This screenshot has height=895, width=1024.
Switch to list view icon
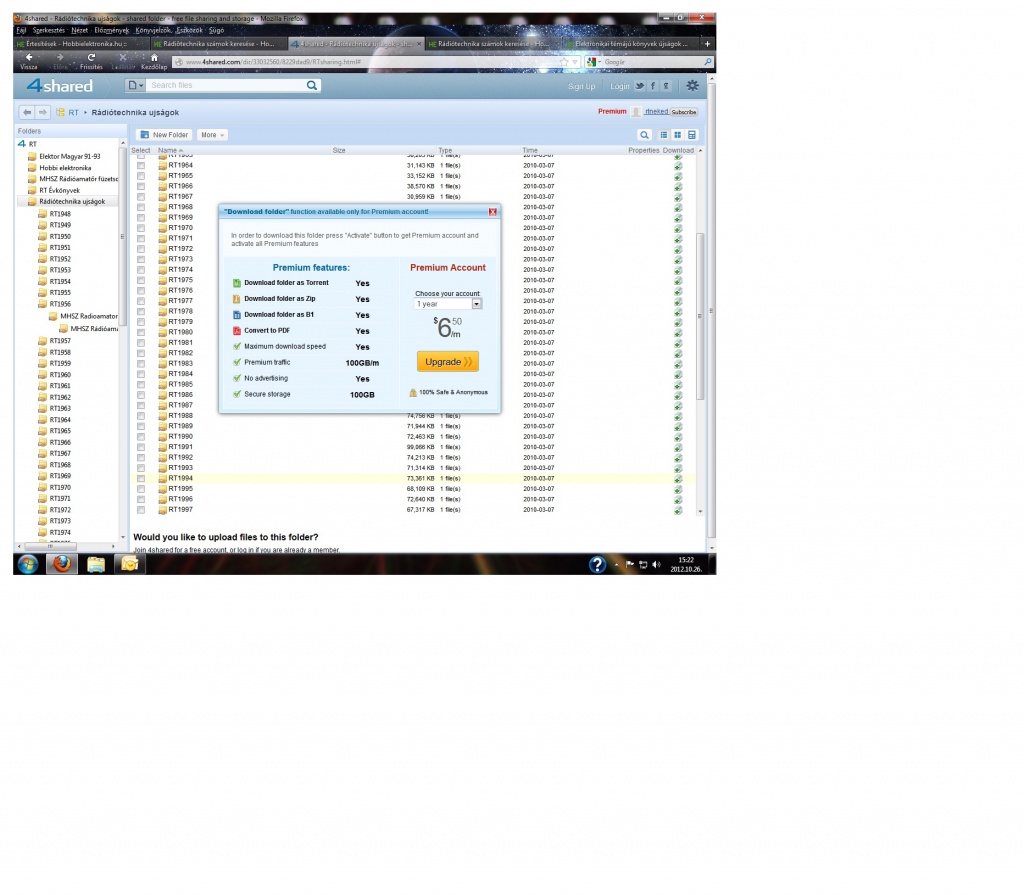click(664, 135)
